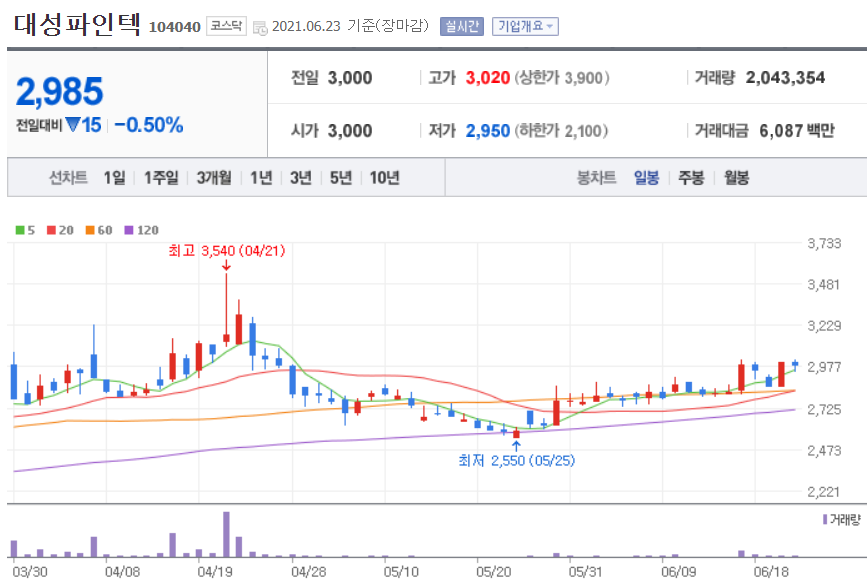Viewport: 867px width, 584px height.
Task: Click the calendar icon beside 2021.06.23
Action: 260,28
